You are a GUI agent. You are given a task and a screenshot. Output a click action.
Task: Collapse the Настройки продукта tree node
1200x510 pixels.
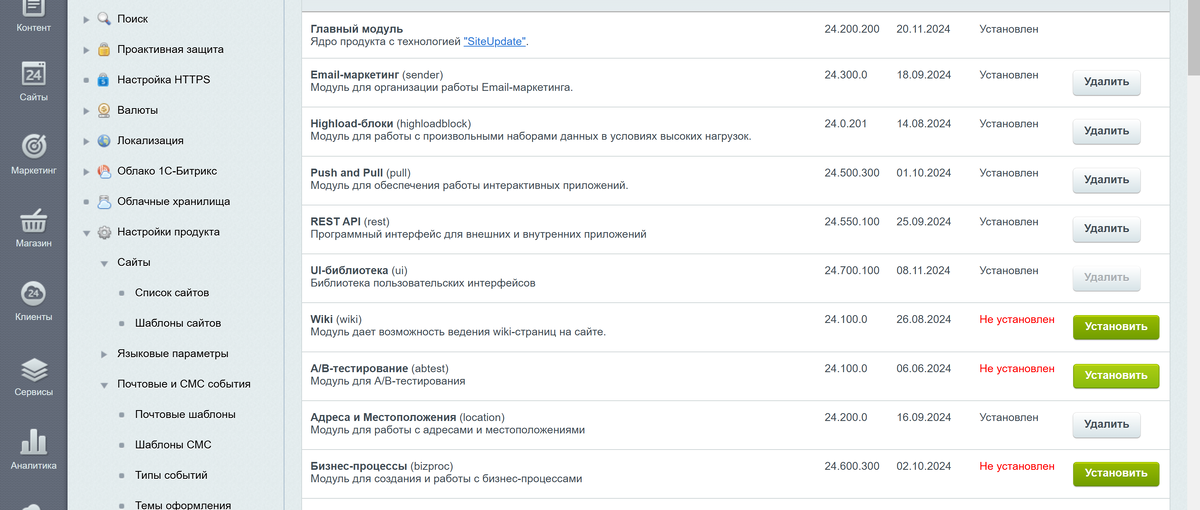point(87,232)
